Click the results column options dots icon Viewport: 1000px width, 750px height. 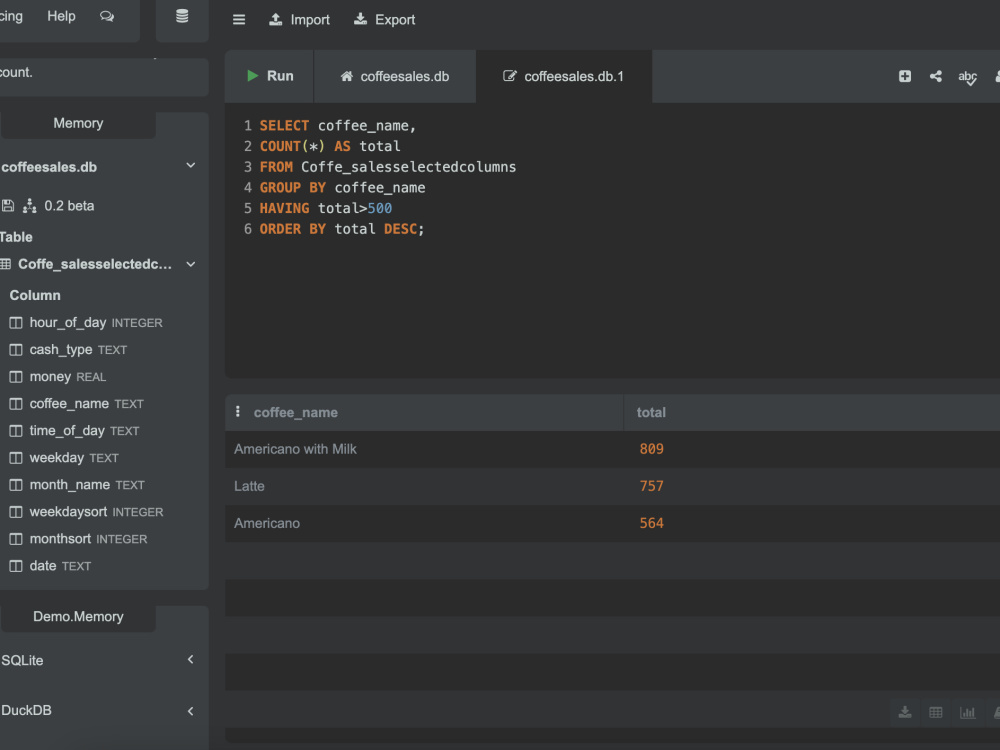(x=238, y=412)
